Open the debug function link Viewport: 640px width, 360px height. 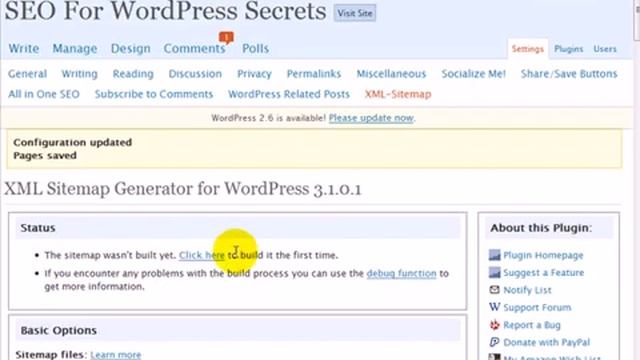coord(401,273)
